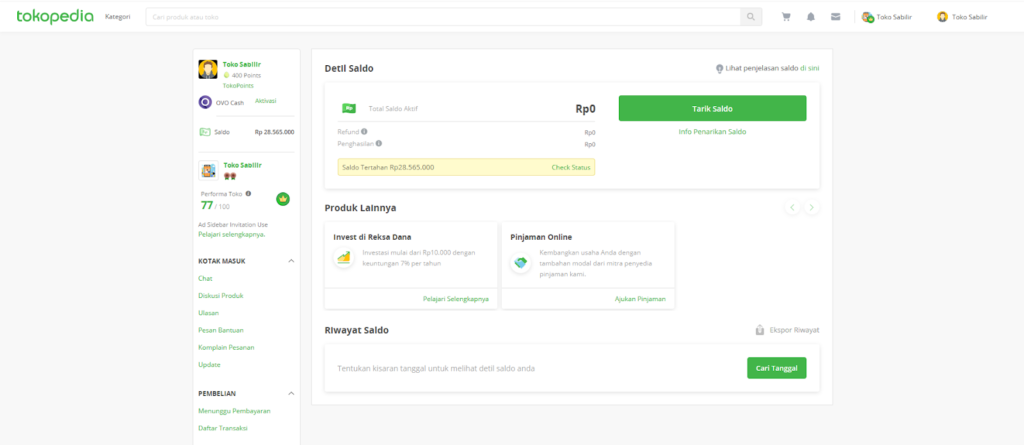The image size is (1024, 445).
Task: Click the 'di sini' explanation link
Action: point(810,68)
